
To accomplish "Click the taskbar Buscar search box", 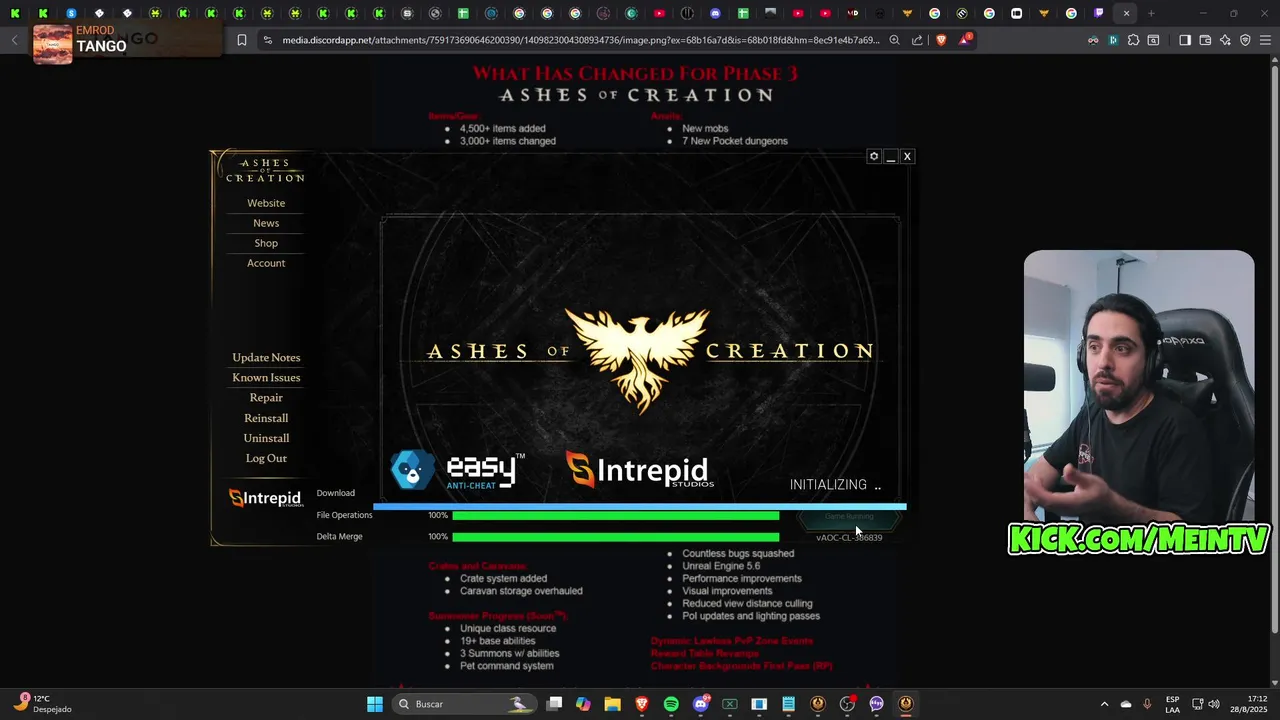I will (x=464, y=704).
